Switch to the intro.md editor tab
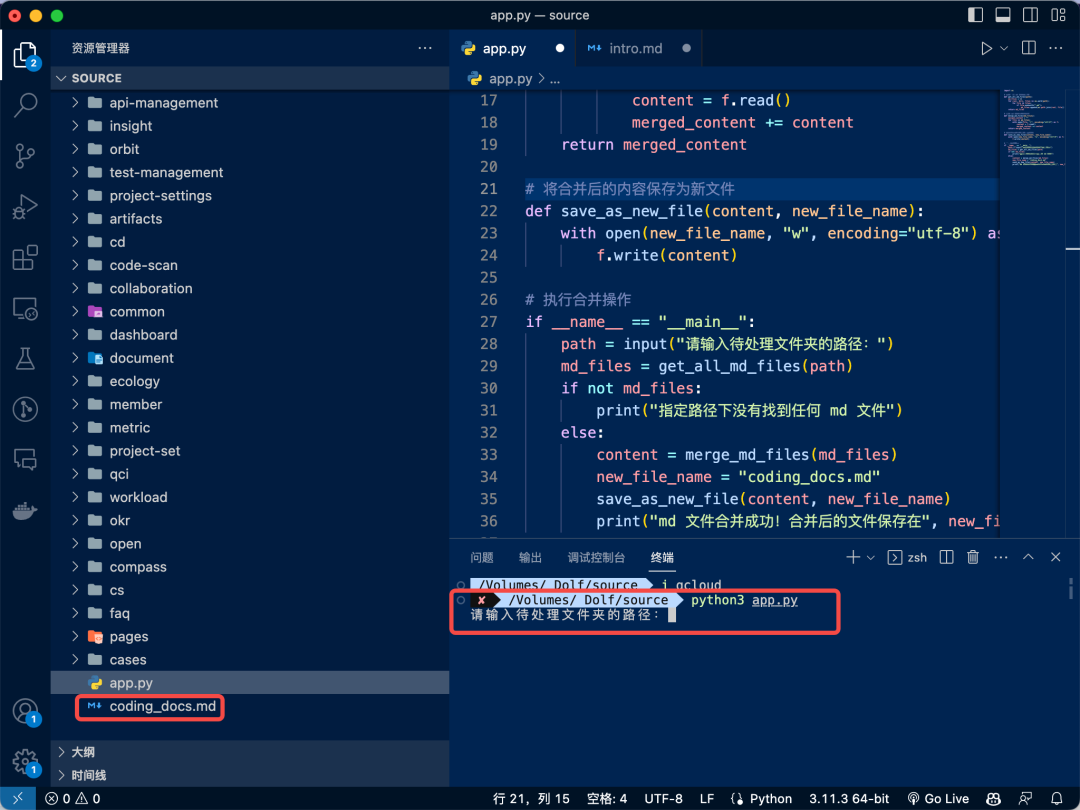The height and width of the screenshot is (810, 1080). tap(638, 48)
